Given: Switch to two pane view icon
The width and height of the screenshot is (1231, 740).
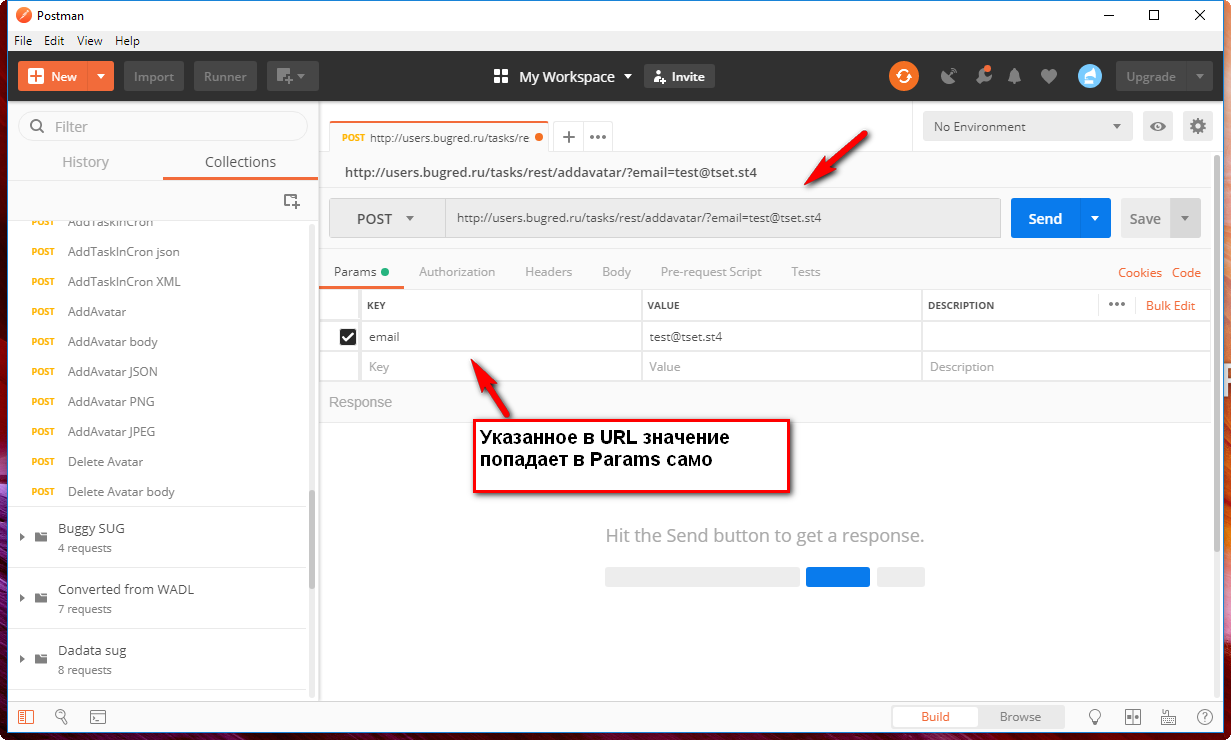Looking at the screenshot, I should tap(1133, 716).
